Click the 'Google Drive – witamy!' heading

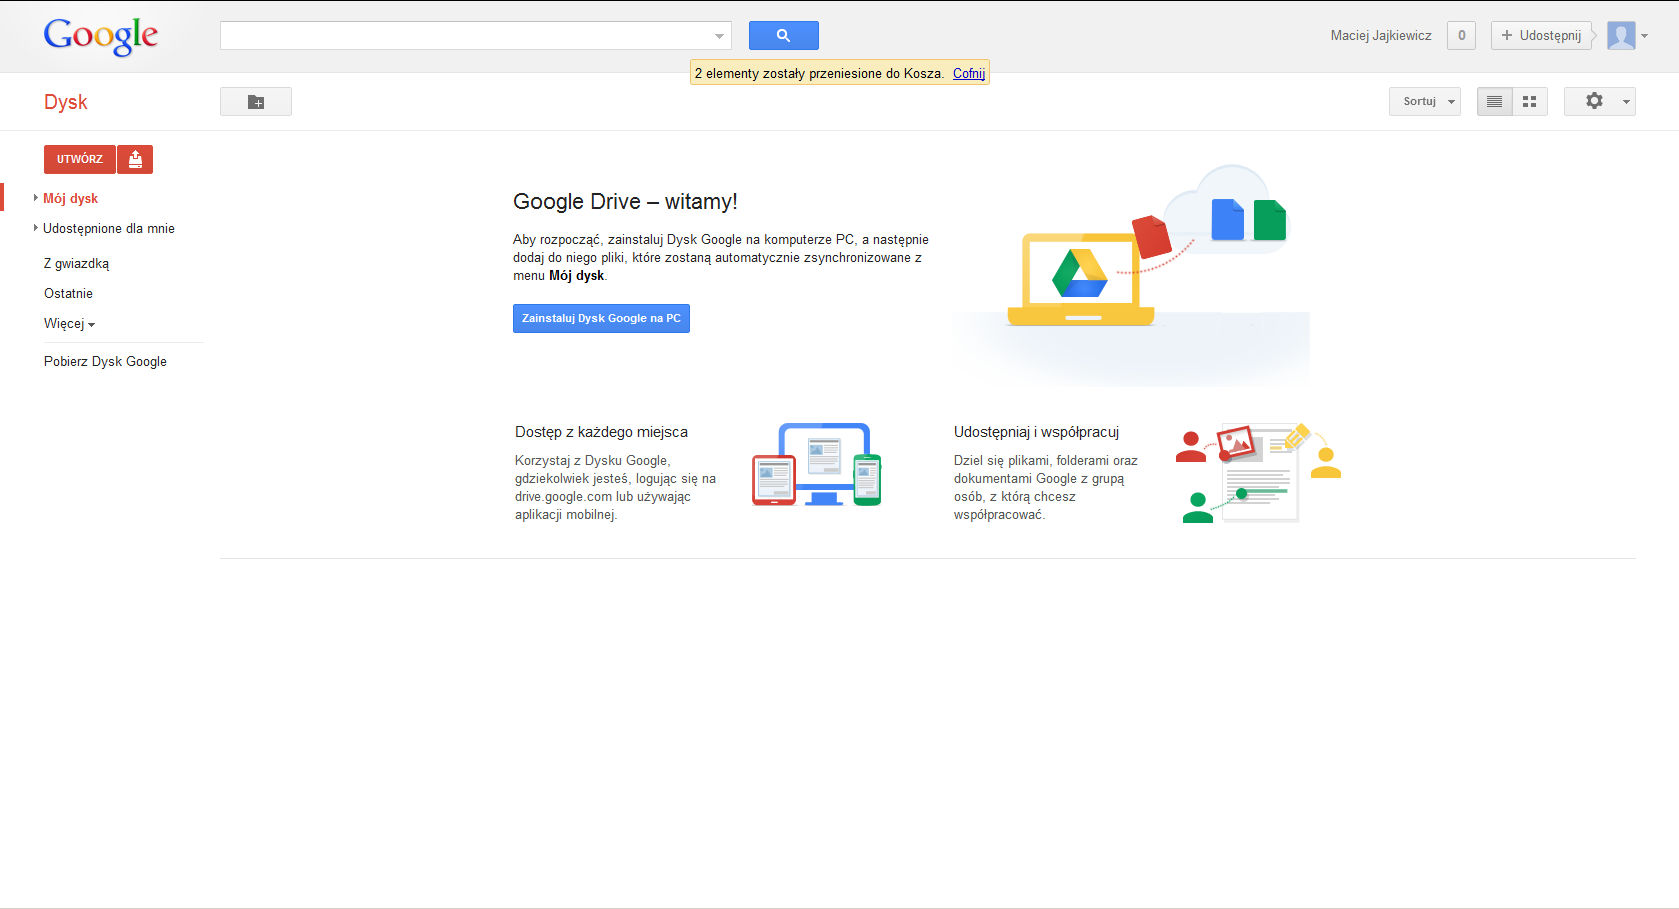(x=625, y=201)
